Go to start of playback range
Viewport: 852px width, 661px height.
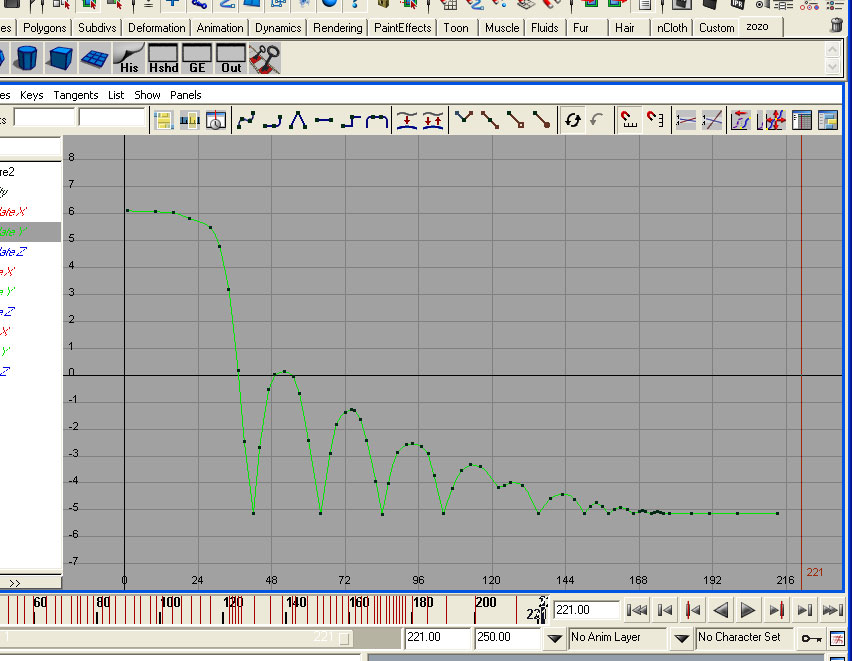(x=637, y=610)
